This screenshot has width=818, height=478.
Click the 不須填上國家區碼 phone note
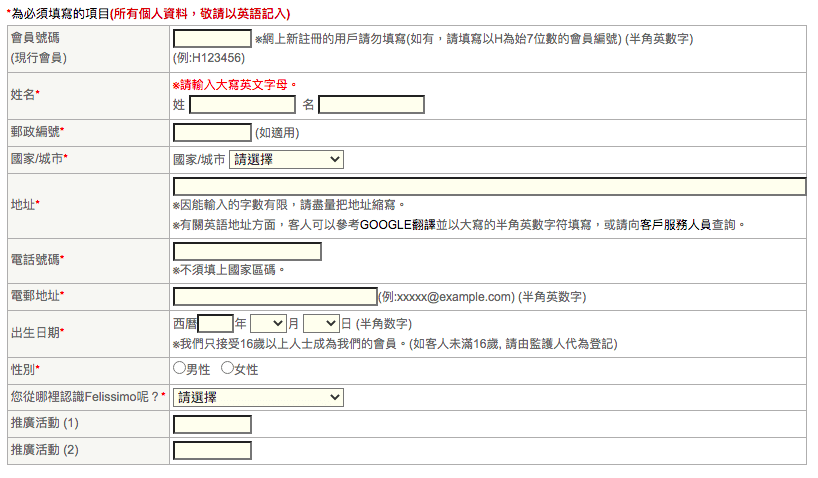(229, 270)
